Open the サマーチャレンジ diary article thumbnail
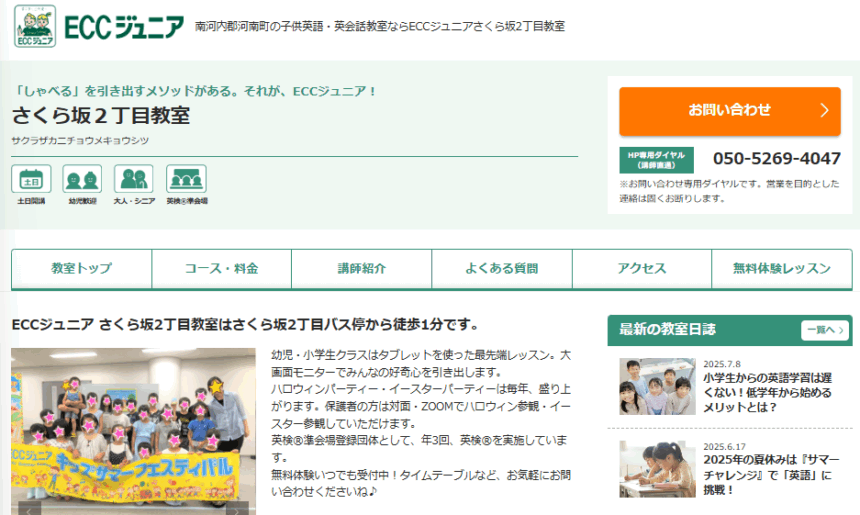This screenshot has height=515, width=860. tap(657, 469)
